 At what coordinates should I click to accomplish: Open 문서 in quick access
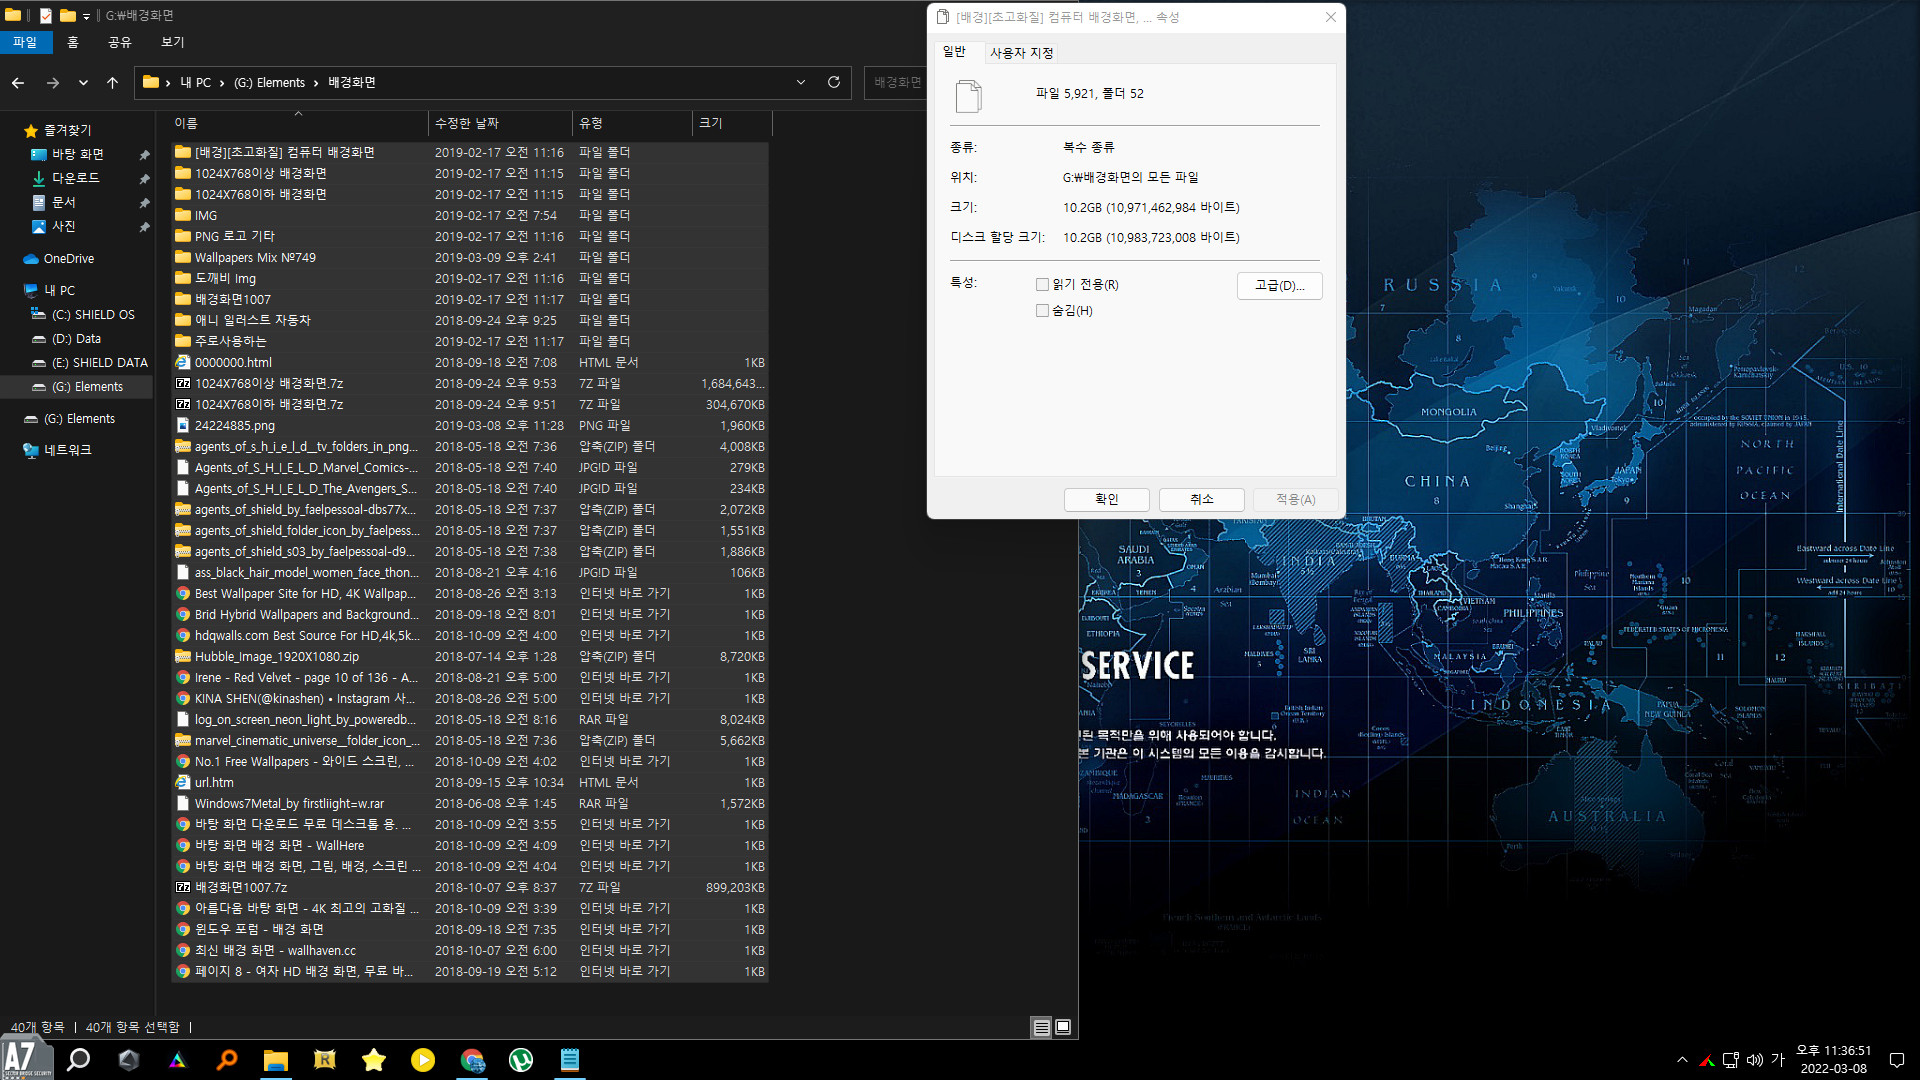click(x=64, y=202)
